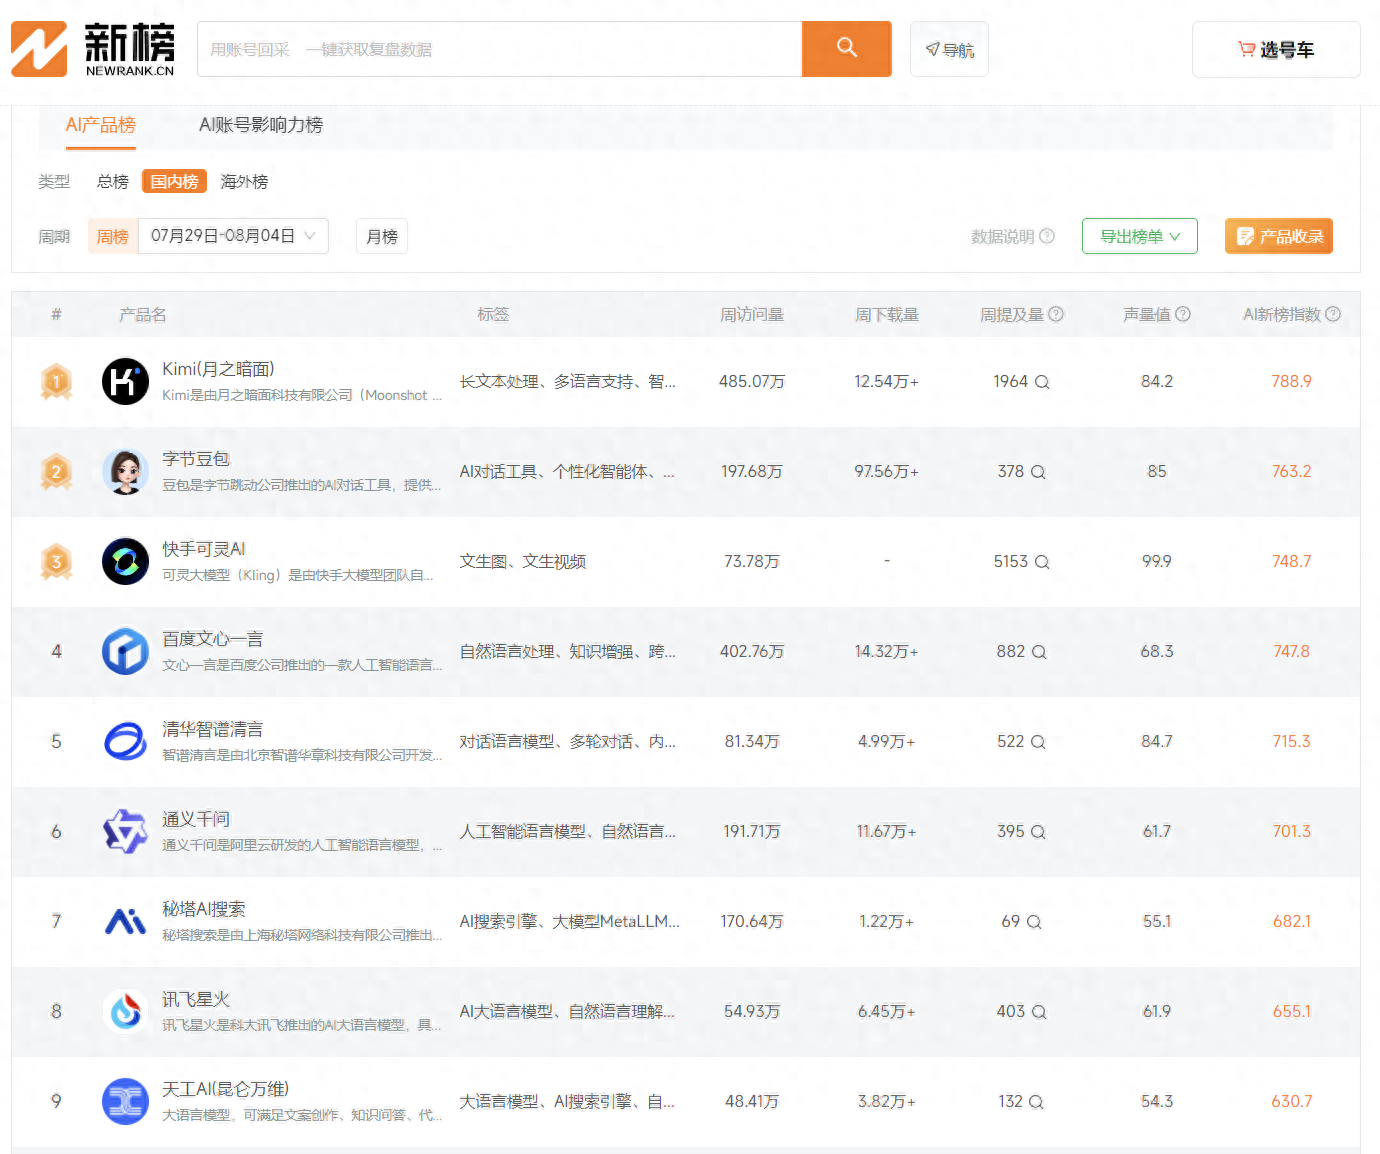Click the 630.7 index value

(x=1292, y=1101)
